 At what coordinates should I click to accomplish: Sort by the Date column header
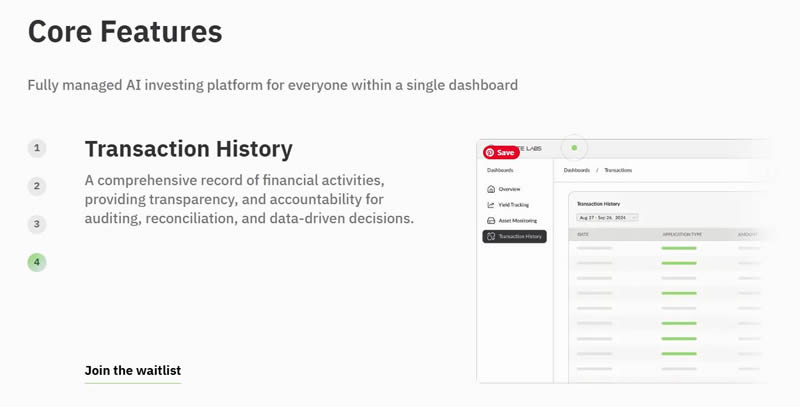(583, 234)
